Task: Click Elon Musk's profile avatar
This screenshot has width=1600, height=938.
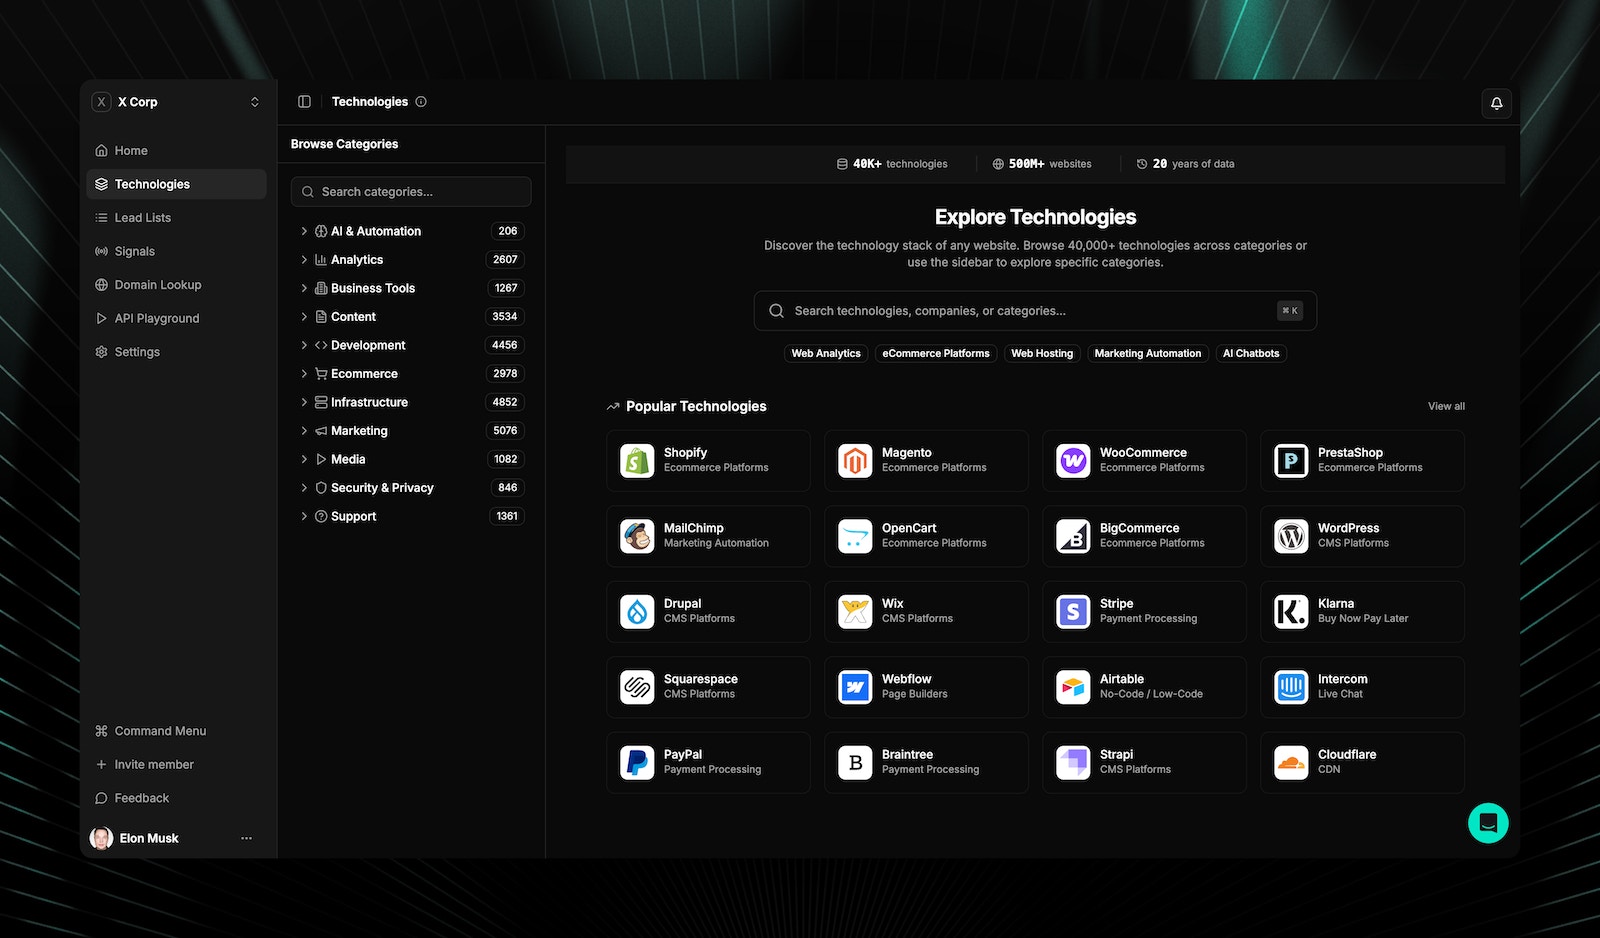Action: pyautogui.click(x=101, y=838)
